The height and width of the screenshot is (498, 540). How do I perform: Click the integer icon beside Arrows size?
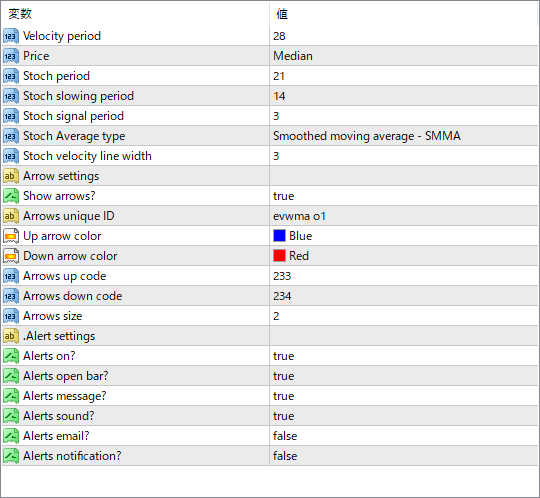[11, 316]
